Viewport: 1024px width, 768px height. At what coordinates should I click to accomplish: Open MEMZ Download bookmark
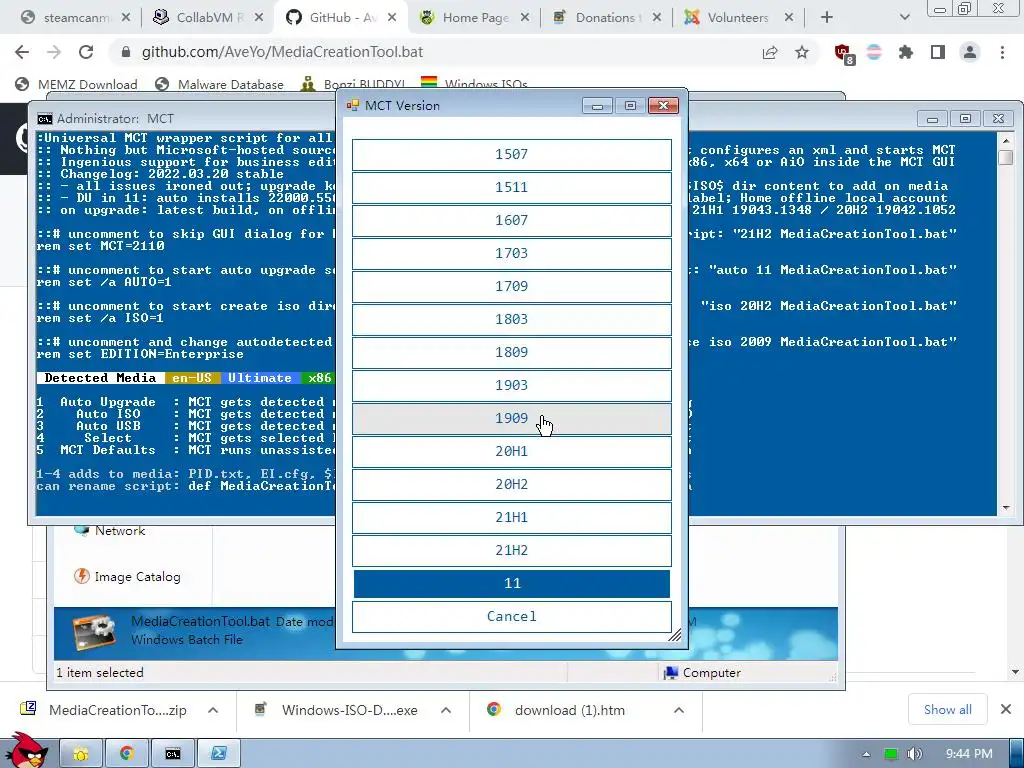point(76,84)
